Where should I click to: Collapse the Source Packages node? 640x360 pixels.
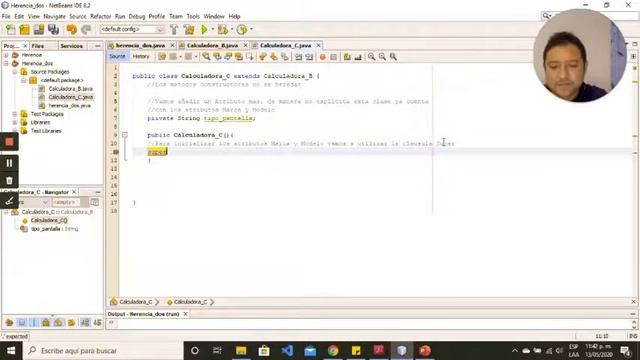coord(15,72)
